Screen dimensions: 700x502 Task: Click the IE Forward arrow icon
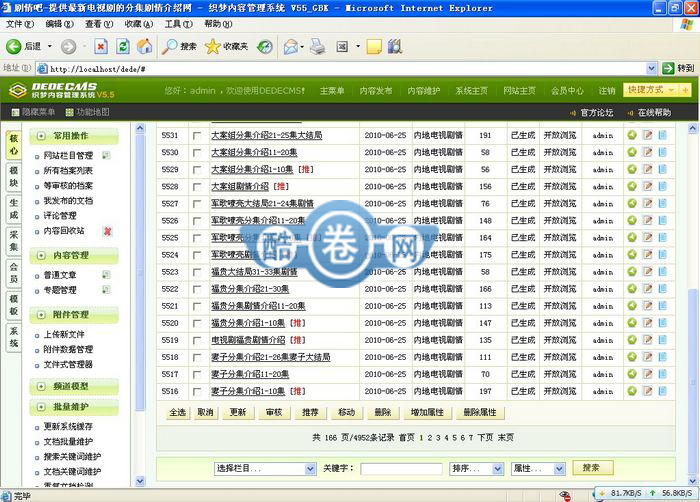(x=68, y=46)
